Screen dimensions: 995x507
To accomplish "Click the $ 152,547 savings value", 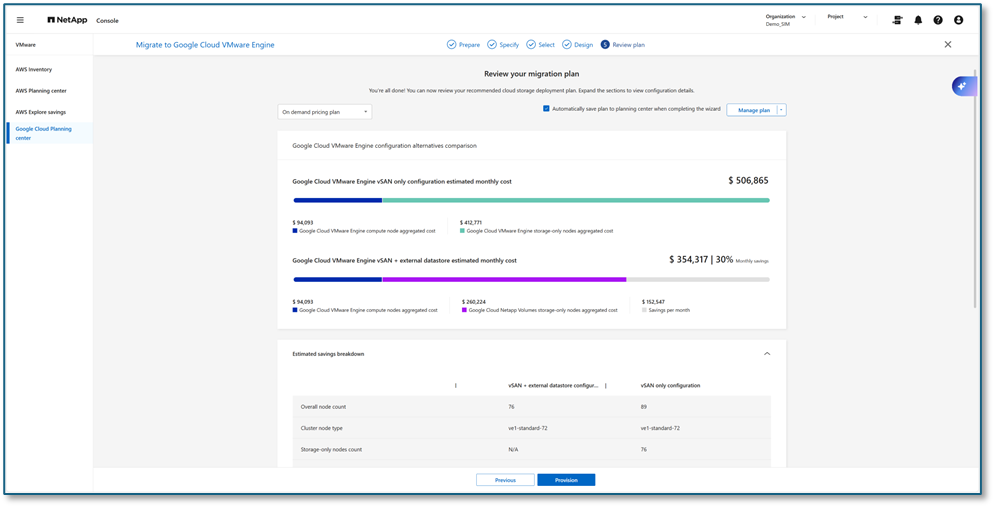I will click(654, 302).
